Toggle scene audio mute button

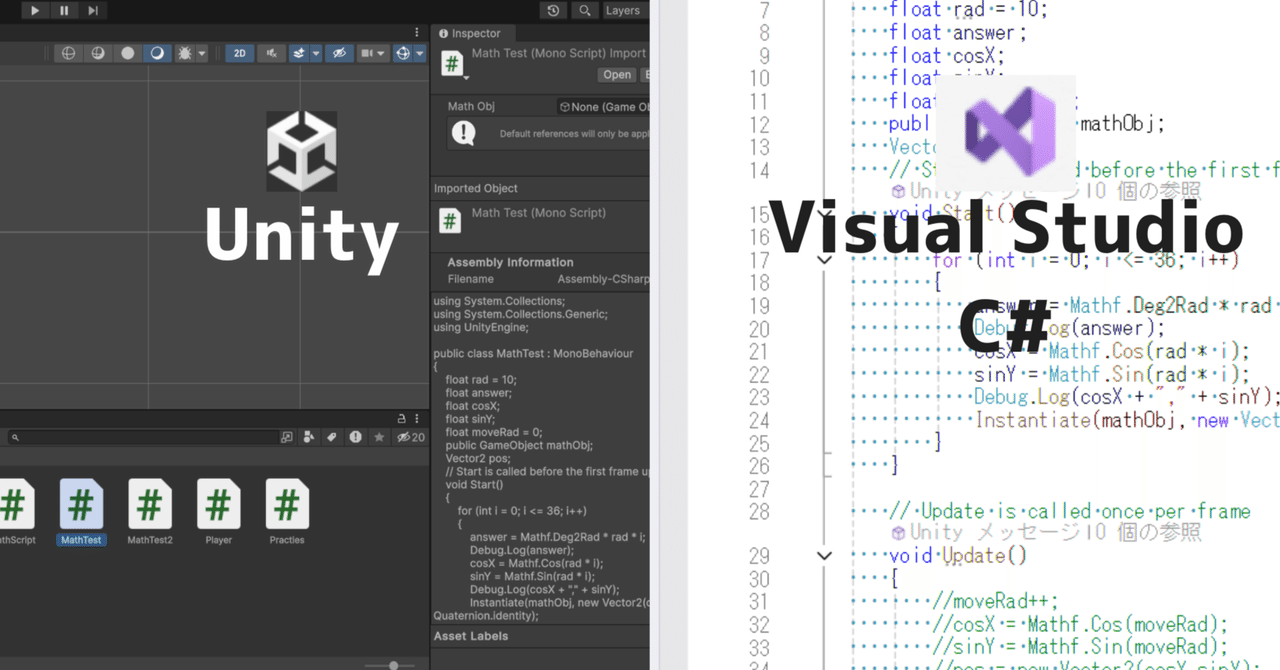(271, 52)
